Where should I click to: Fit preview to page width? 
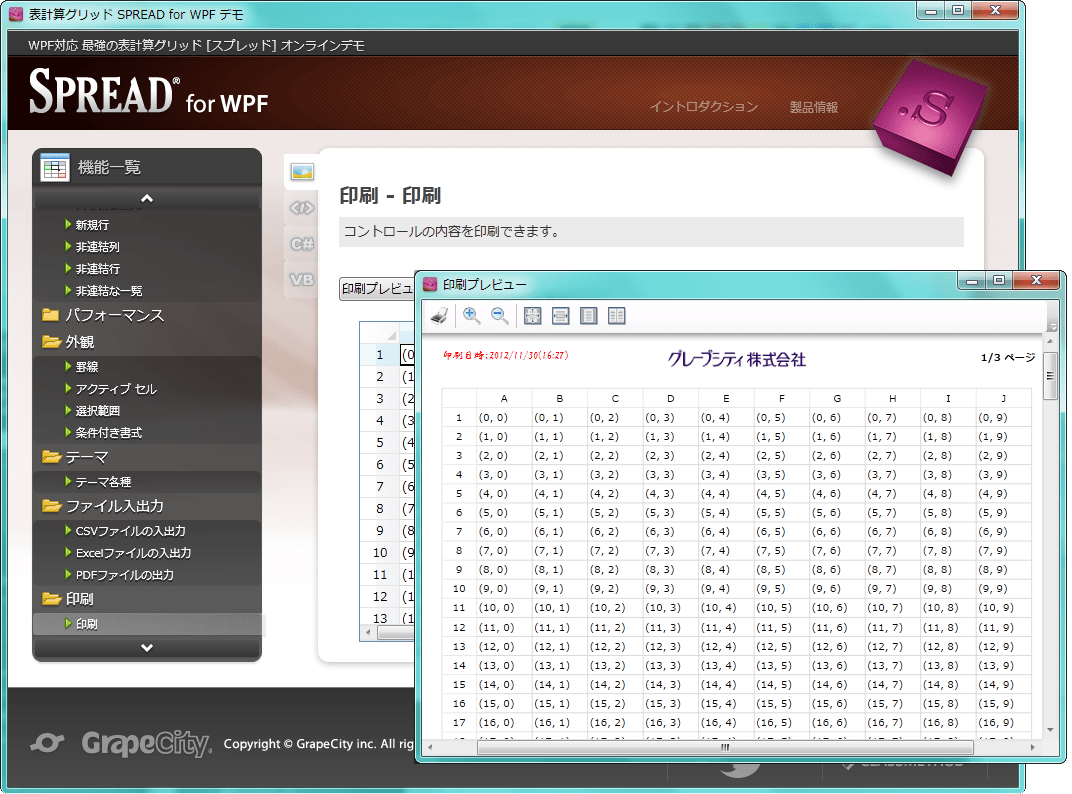coord(560,316)
